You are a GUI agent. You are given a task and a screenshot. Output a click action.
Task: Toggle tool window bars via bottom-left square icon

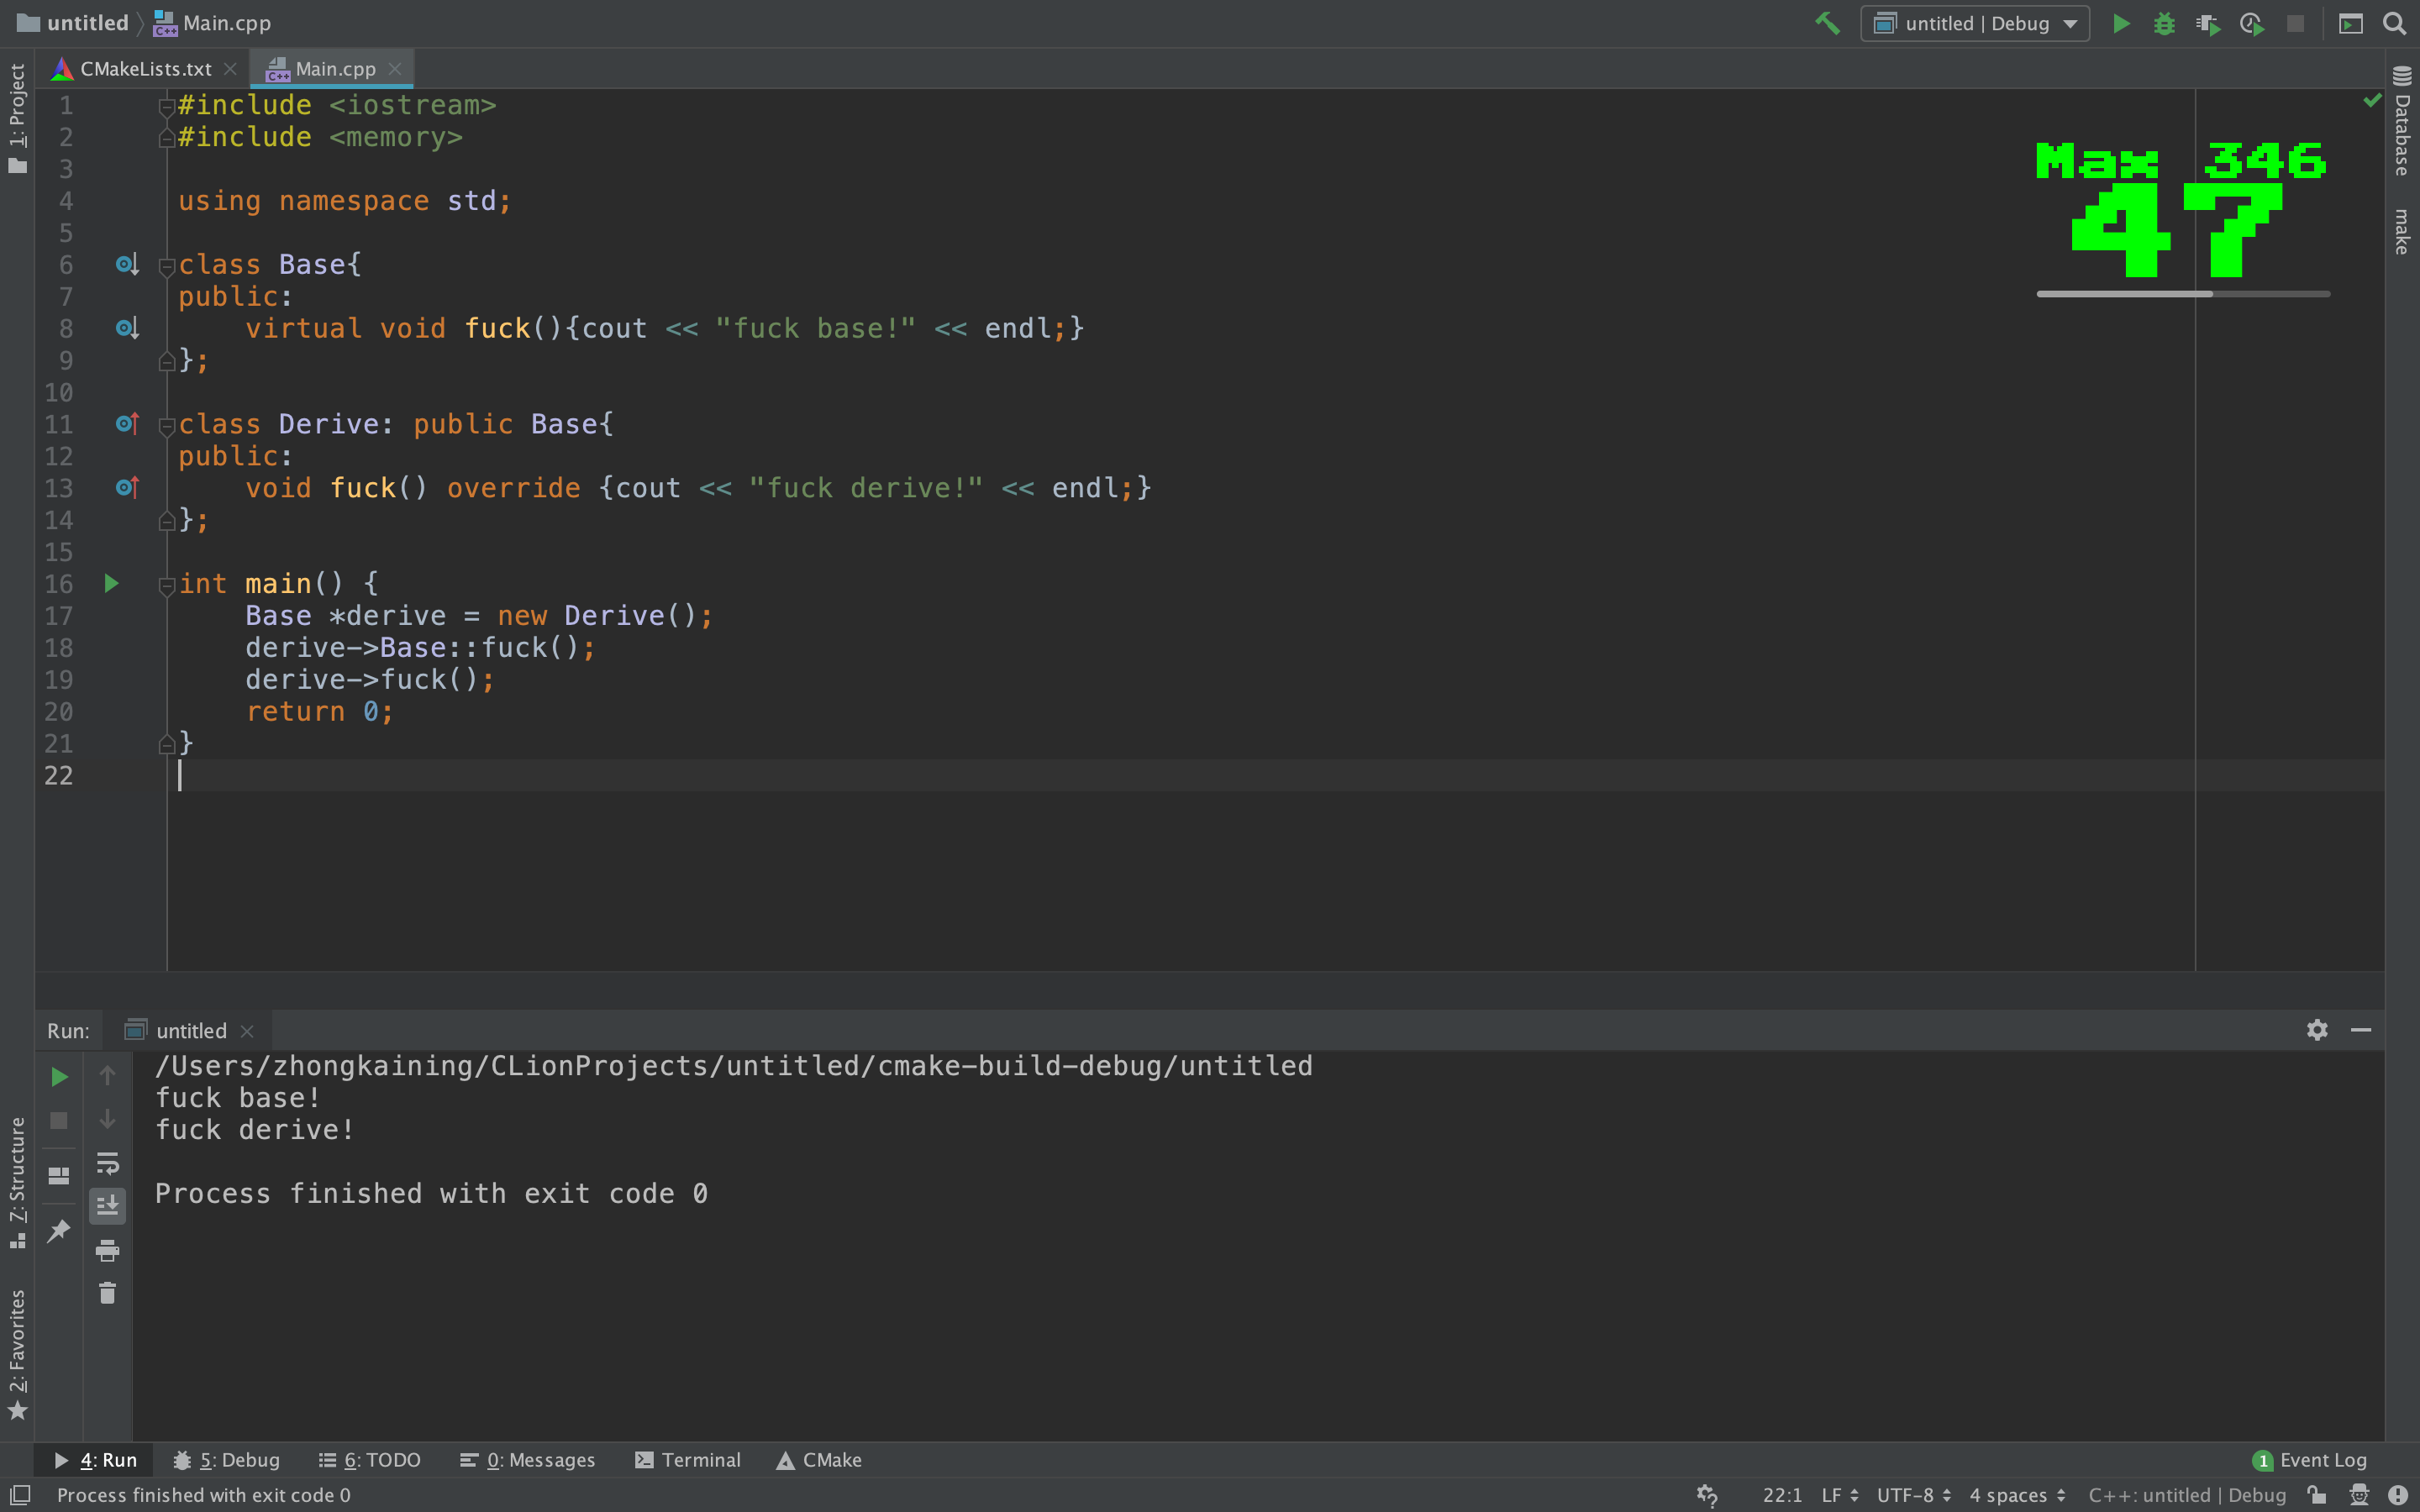click(20, 1495)
